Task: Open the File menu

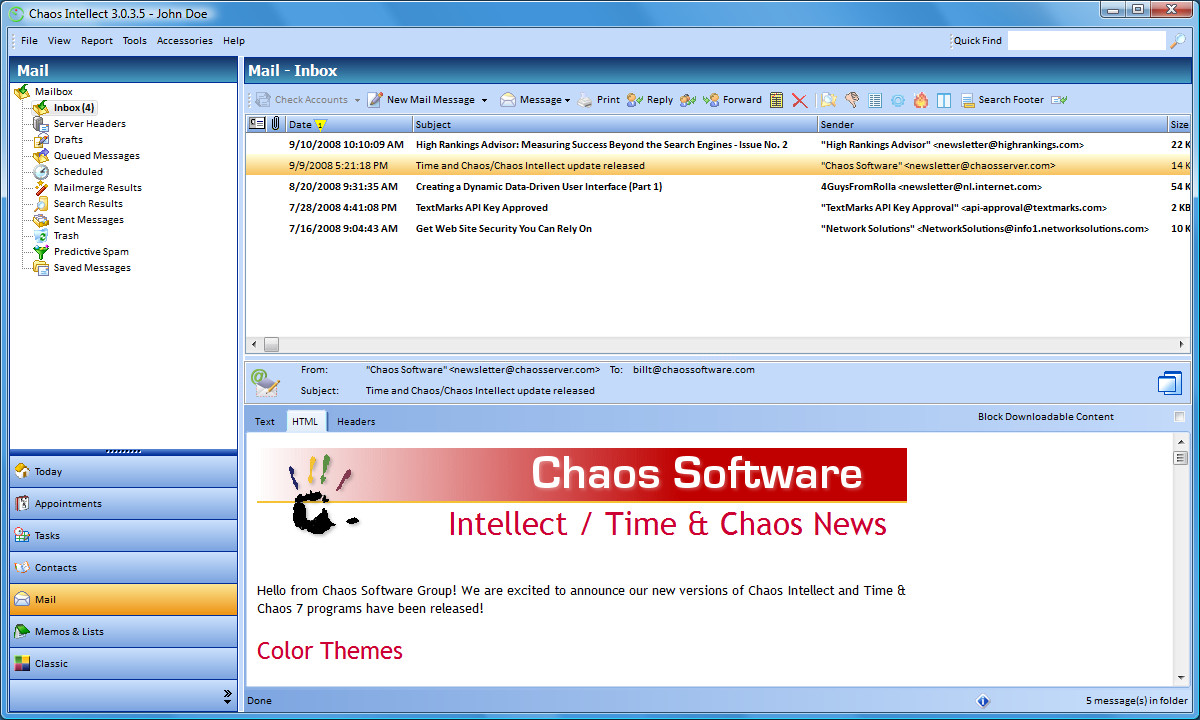Action: click(x=29, y=41)
